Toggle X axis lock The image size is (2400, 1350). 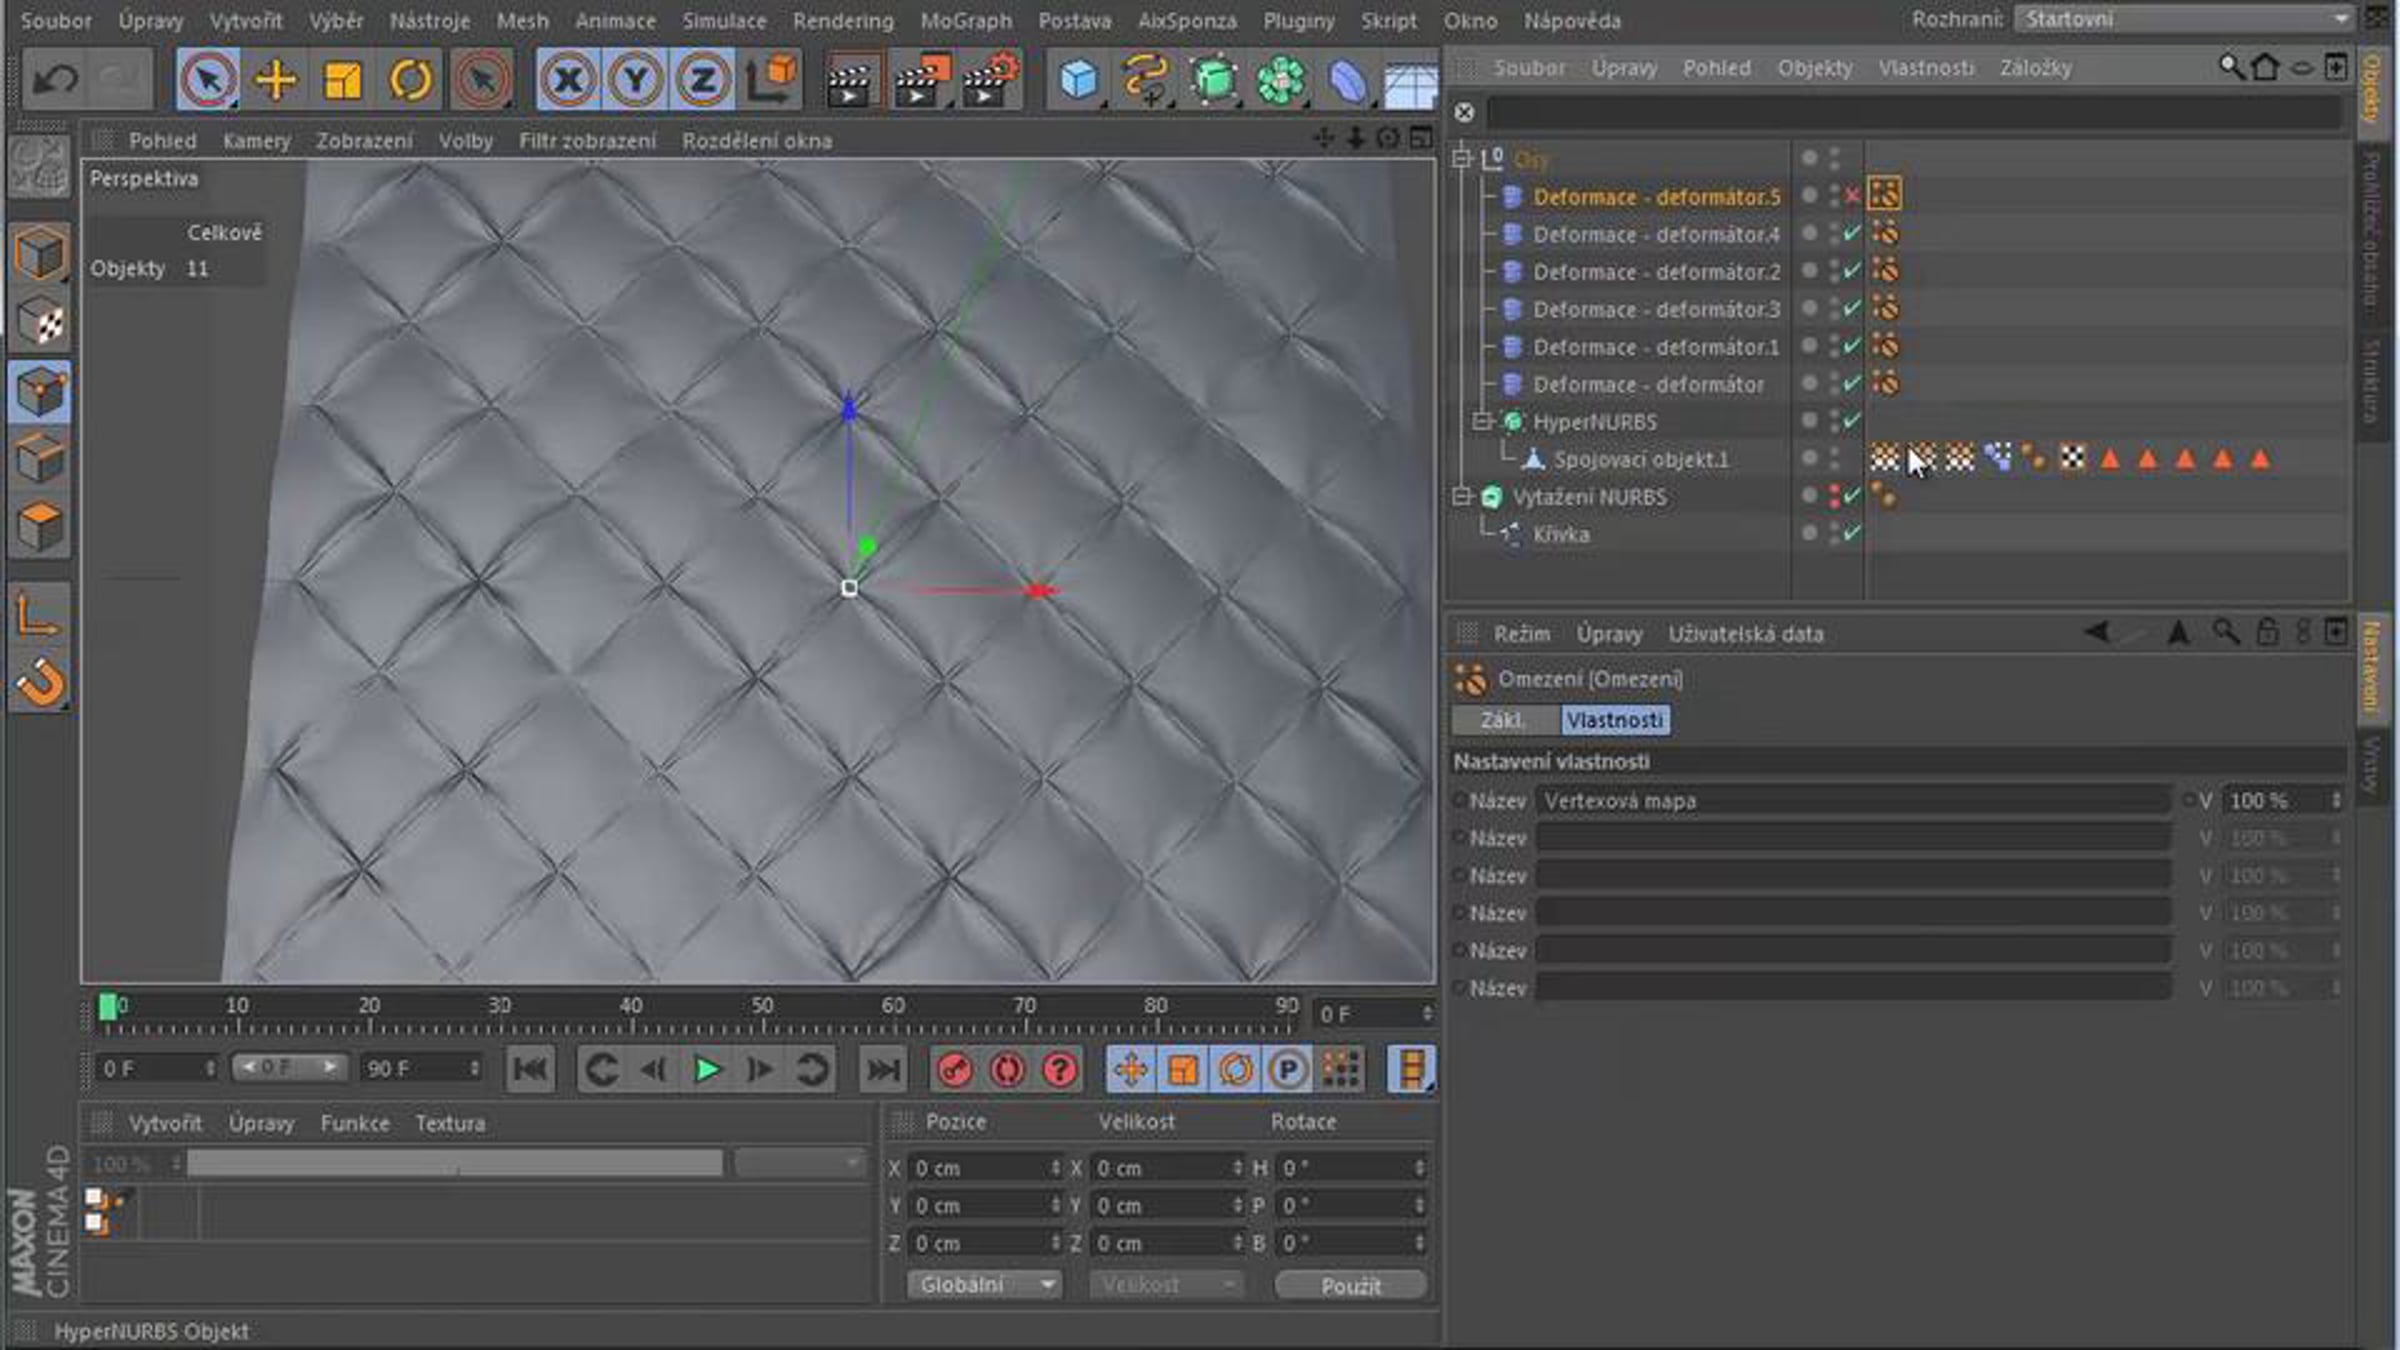coord(568,79)
